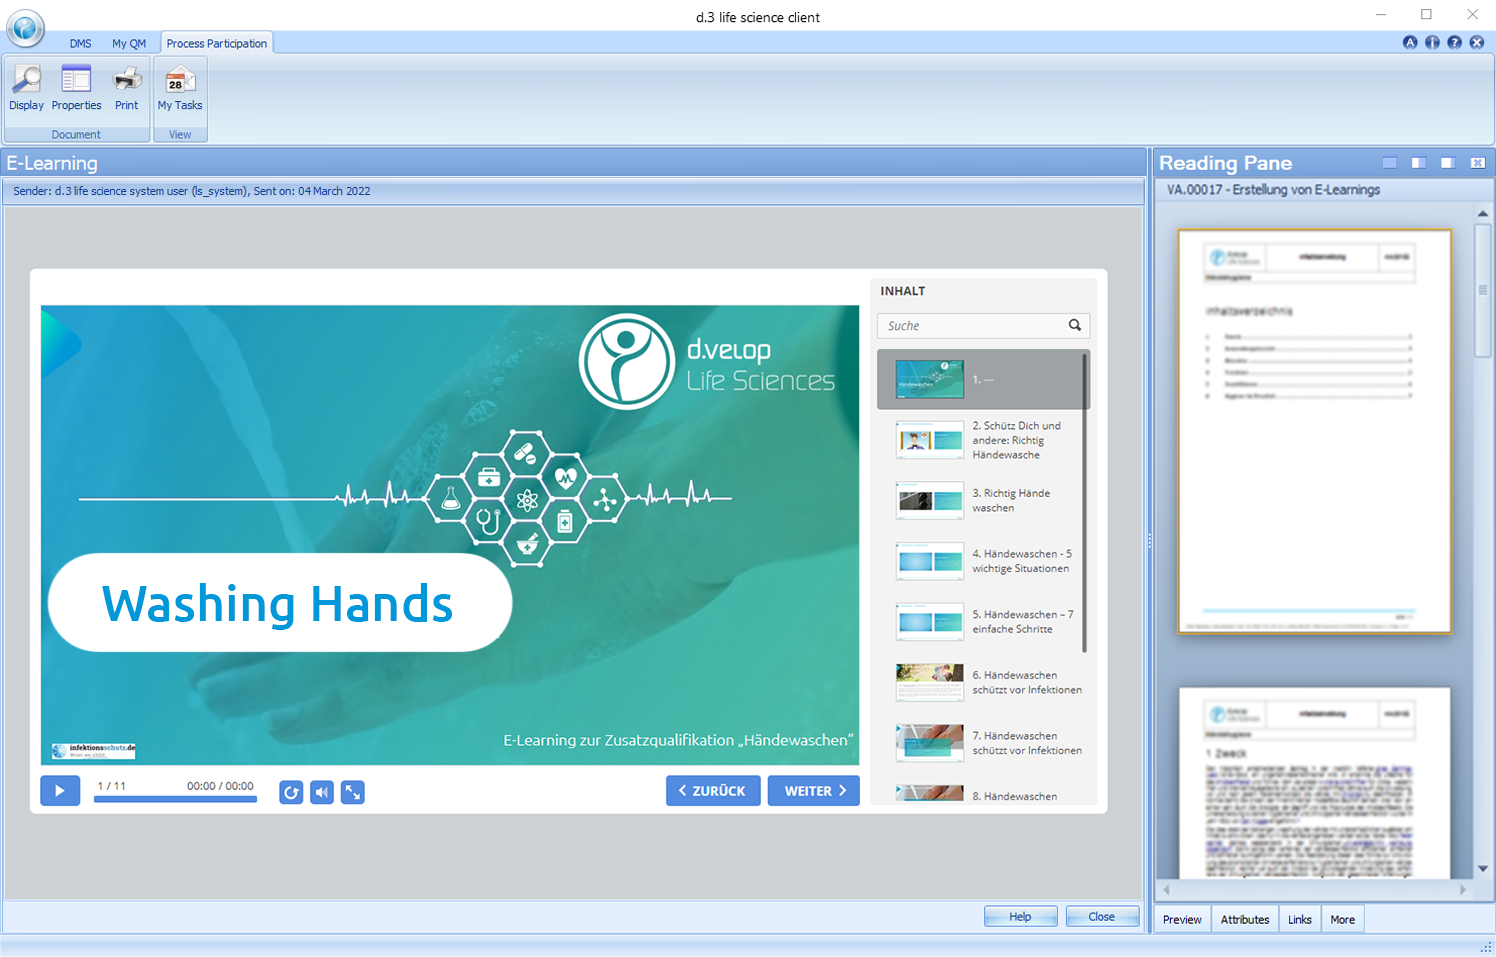
Task: Click the Display magnifier icon in ribbon
Action: [26, 80]
